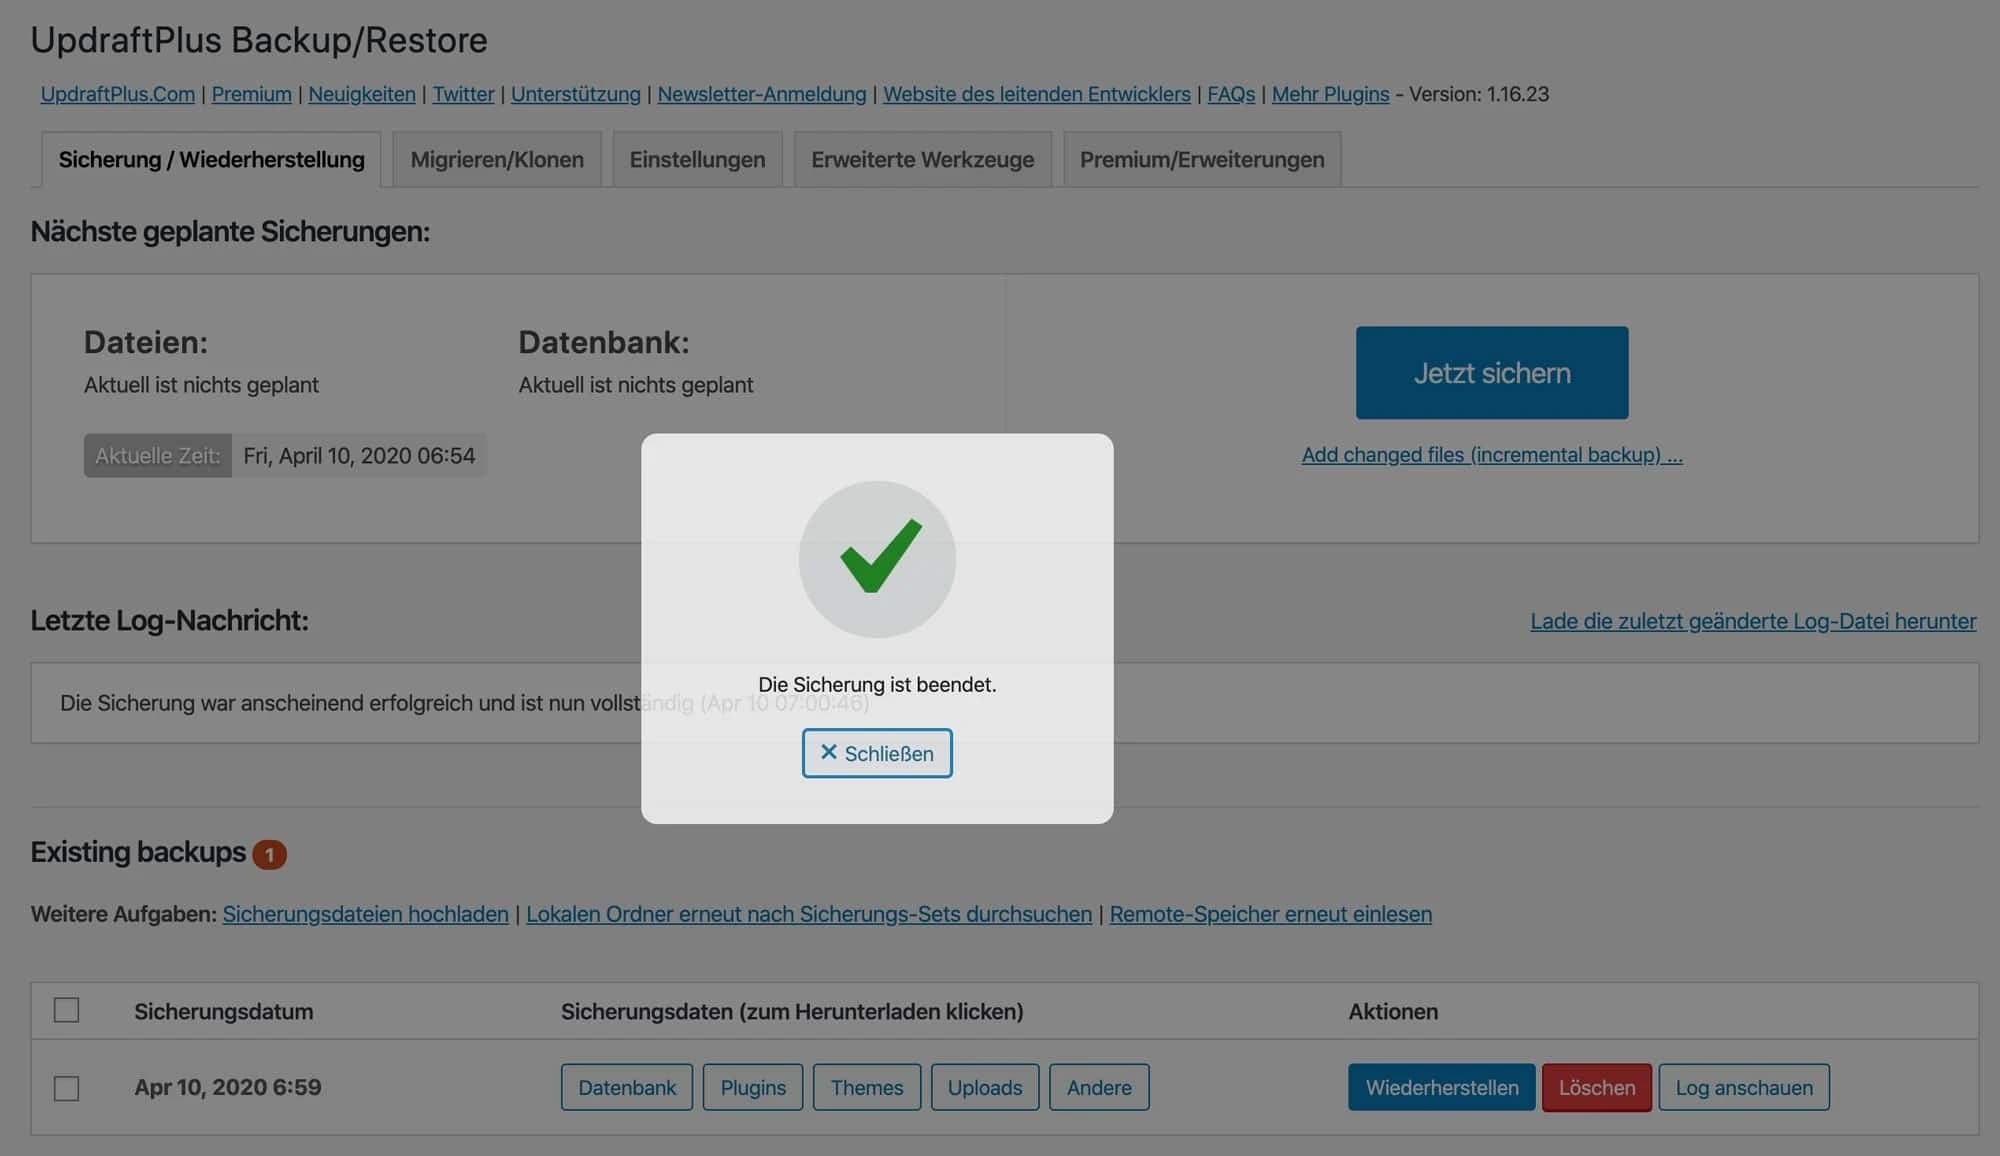Switch to the Migrieren/Klonen tab
This screenshot has width=2000, height=1156.
(x=496, y=158)
